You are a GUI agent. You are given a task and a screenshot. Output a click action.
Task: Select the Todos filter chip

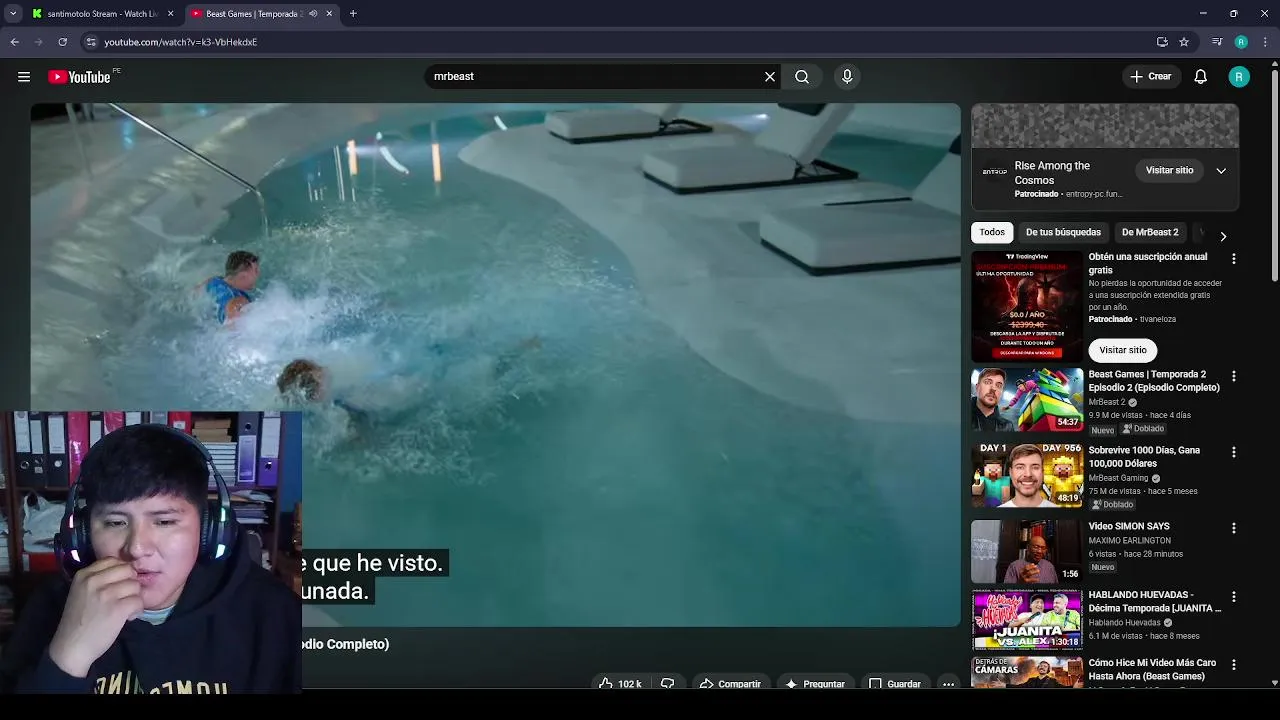point(992,232)
